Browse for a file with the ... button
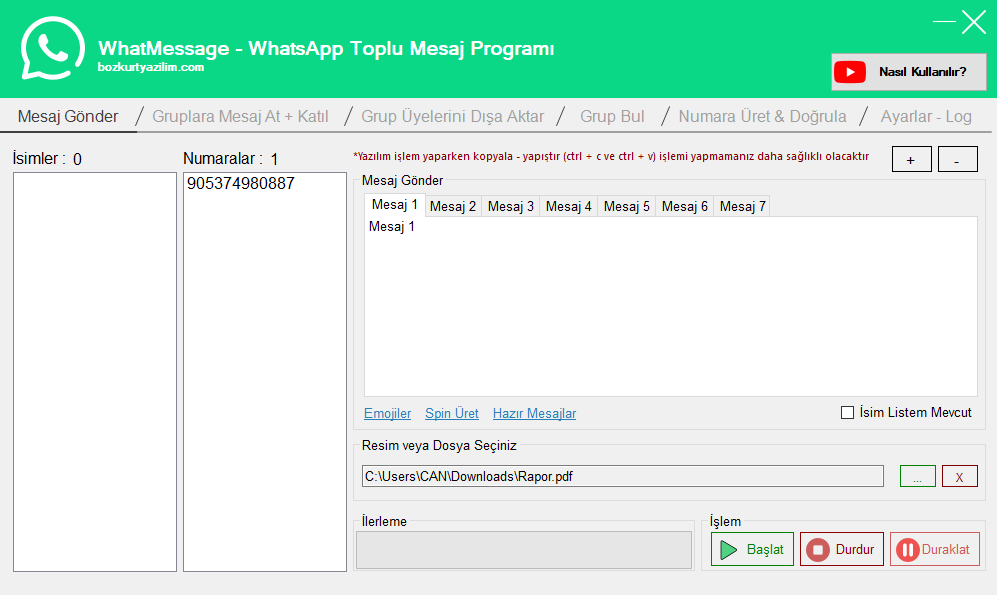The height and width of the screenshot is (595, 997). (918, 476)
